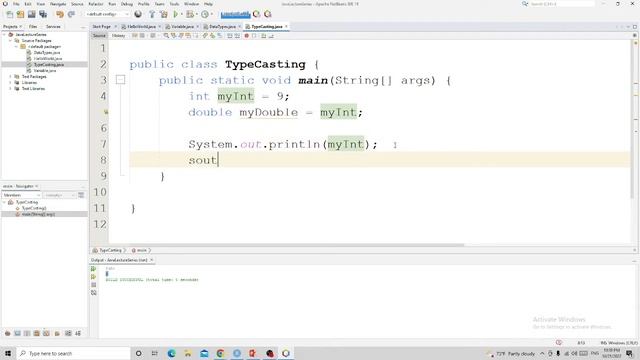640x360 pixels.
Task: Click the Re-run icon in Output panel
Action: tap(93, 269)
